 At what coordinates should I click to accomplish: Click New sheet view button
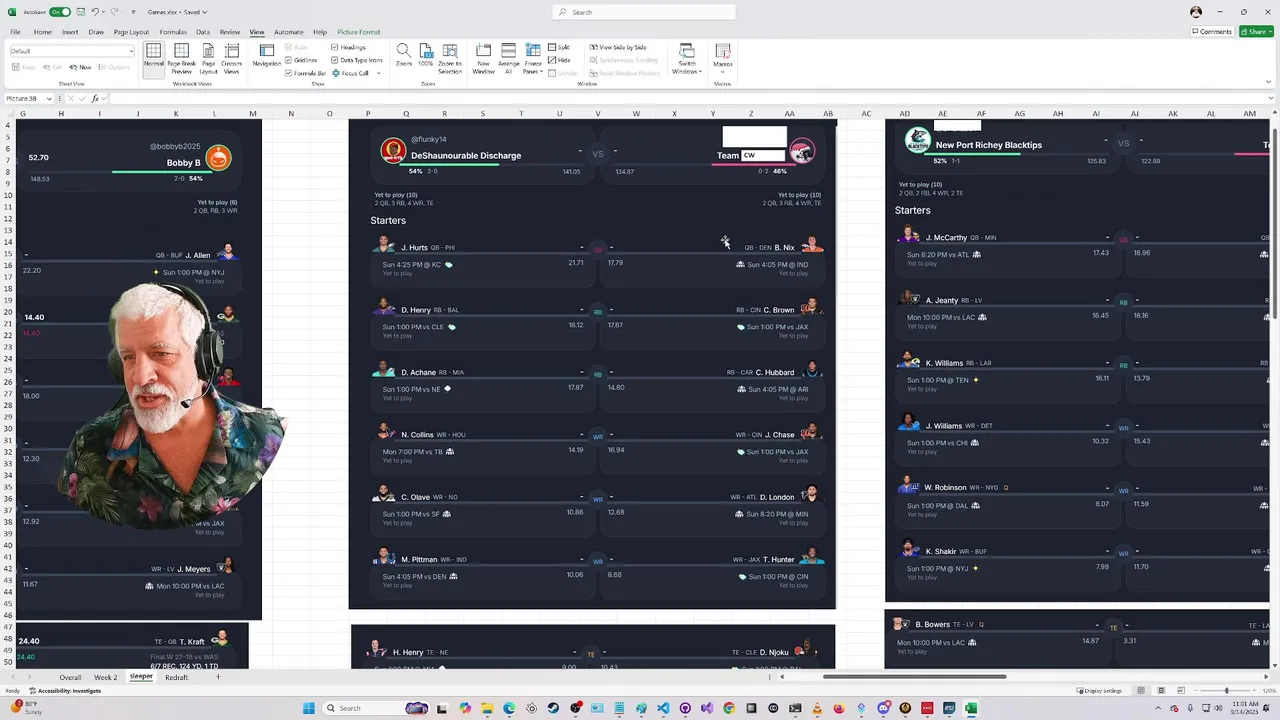click(x=81, y=67)
